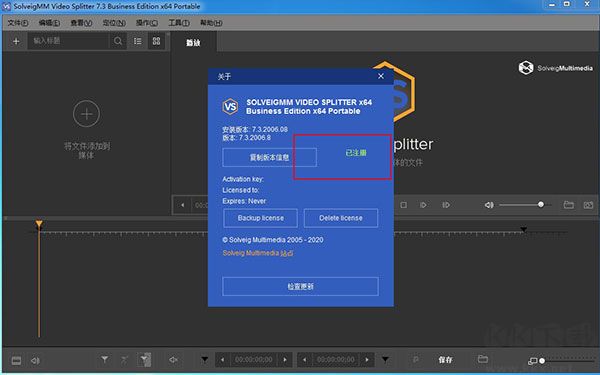Click the large circular add-file button
The width and height of the screenshot is (600, 375).
click(x=86, y=114)
